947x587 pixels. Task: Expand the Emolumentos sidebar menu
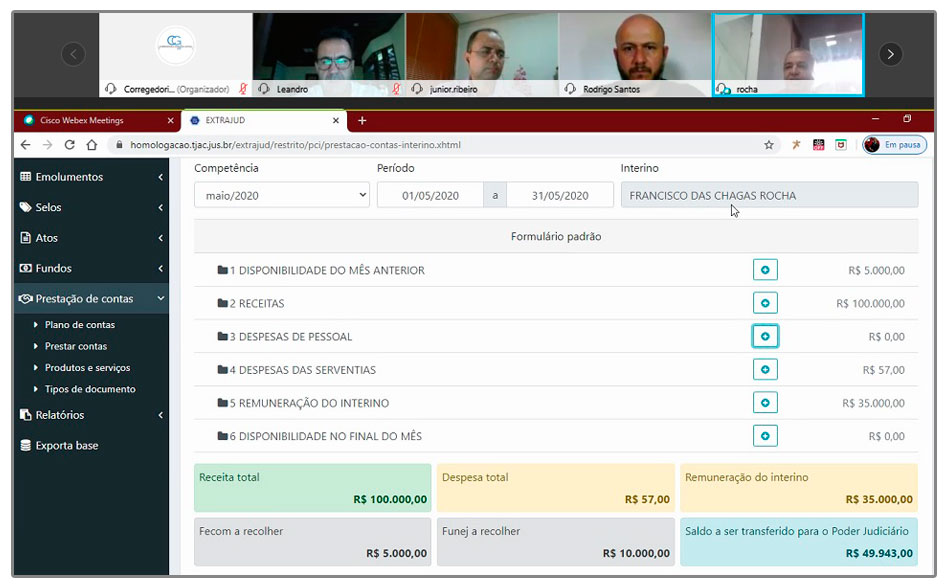91,177
